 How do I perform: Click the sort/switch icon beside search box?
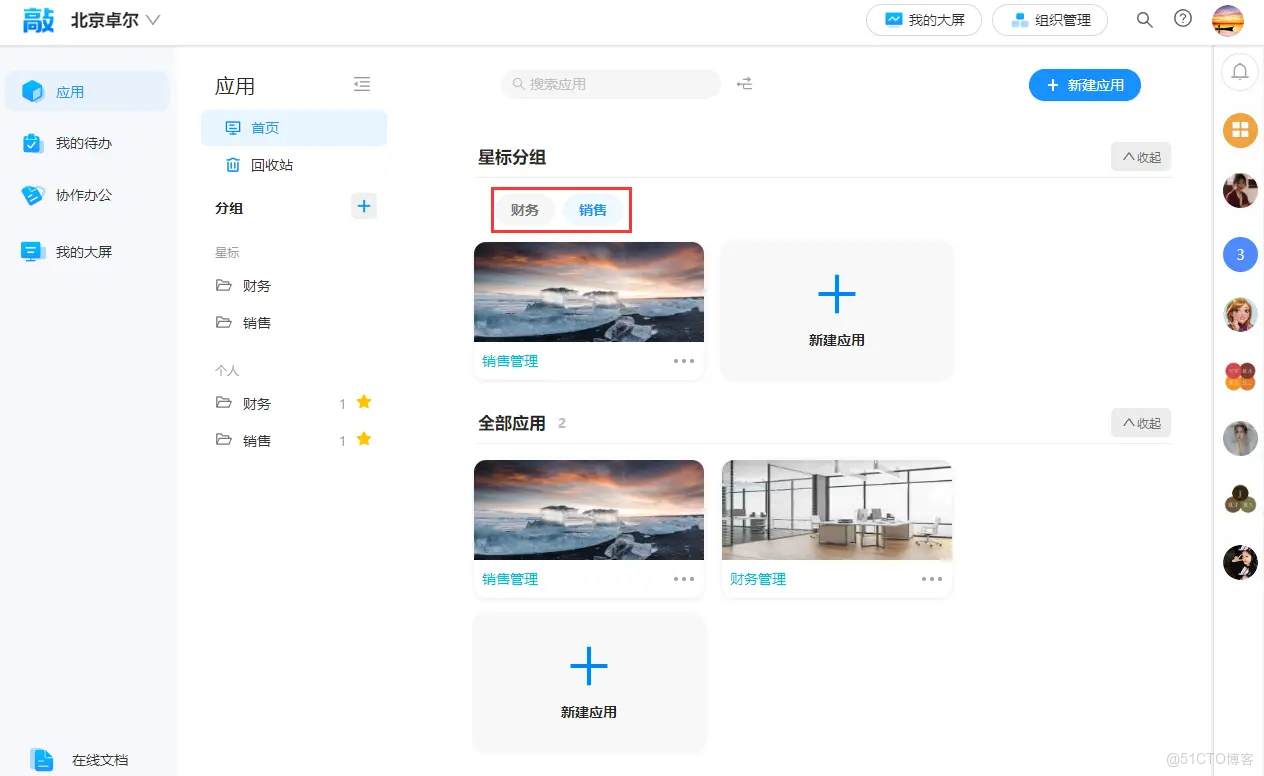[744, 84]
